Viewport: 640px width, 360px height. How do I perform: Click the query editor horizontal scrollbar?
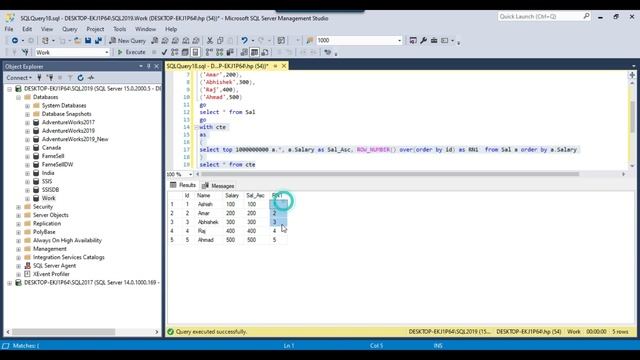click(x=390, y=174)
